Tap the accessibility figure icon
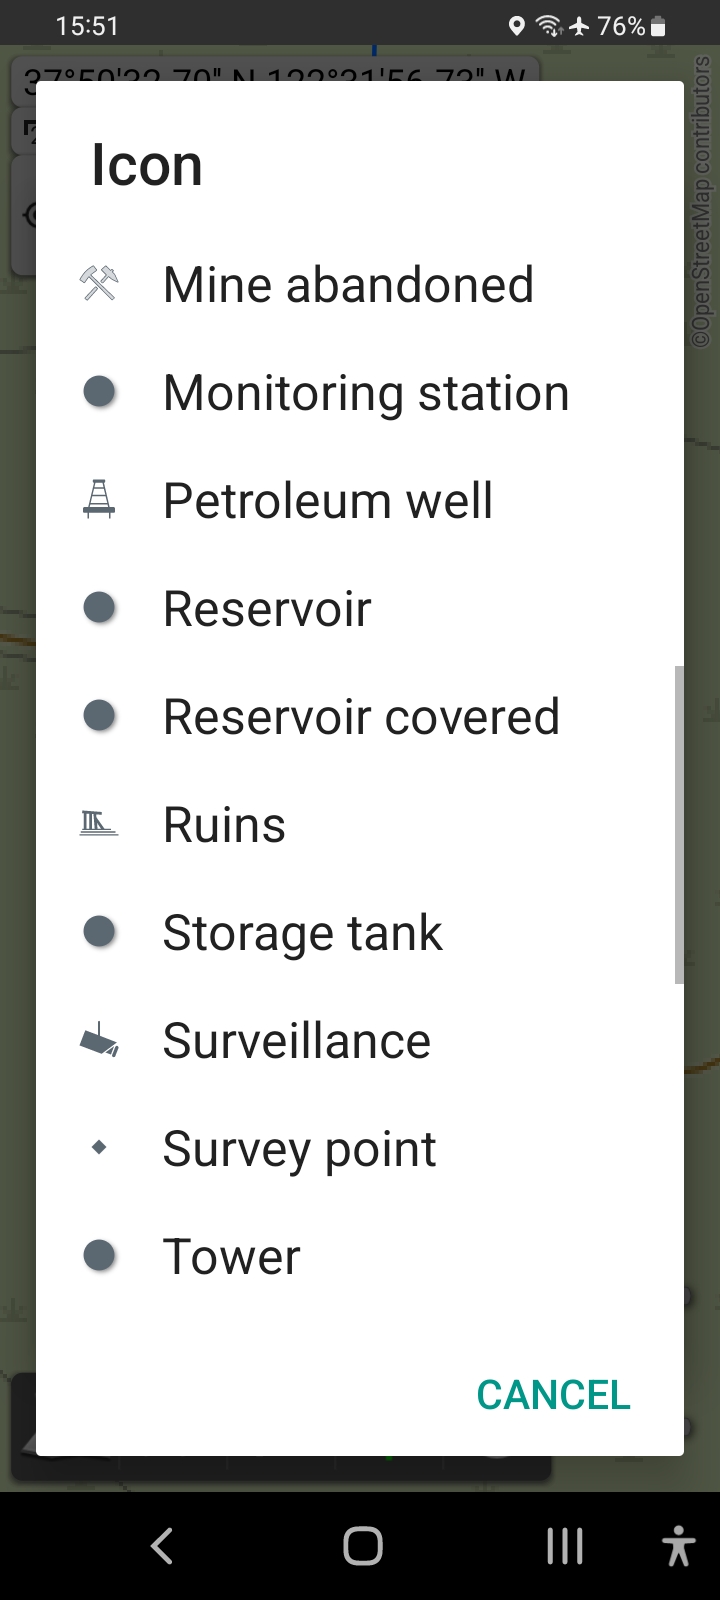Screen dimensions: 720x1600 pyautogui.click(x=678, y=1546)
